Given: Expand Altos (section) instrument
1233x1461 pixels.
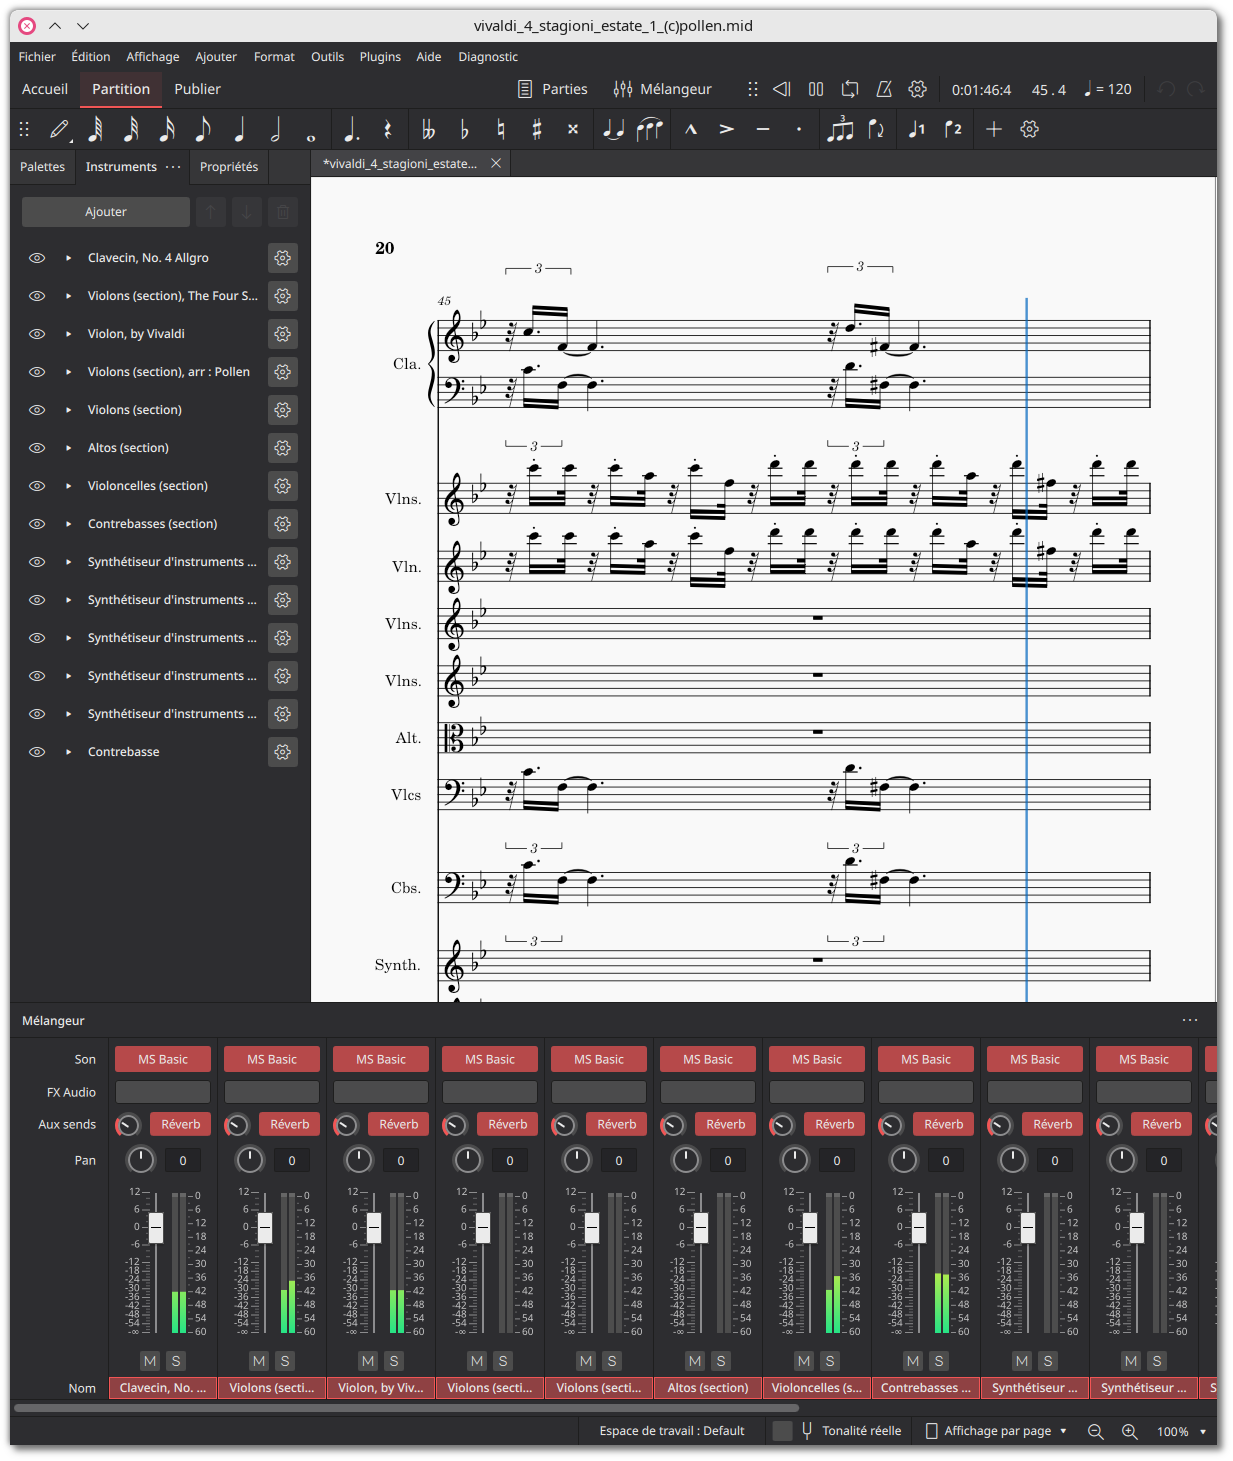Looking at the screenshot, I should click(x=68, y=448).
